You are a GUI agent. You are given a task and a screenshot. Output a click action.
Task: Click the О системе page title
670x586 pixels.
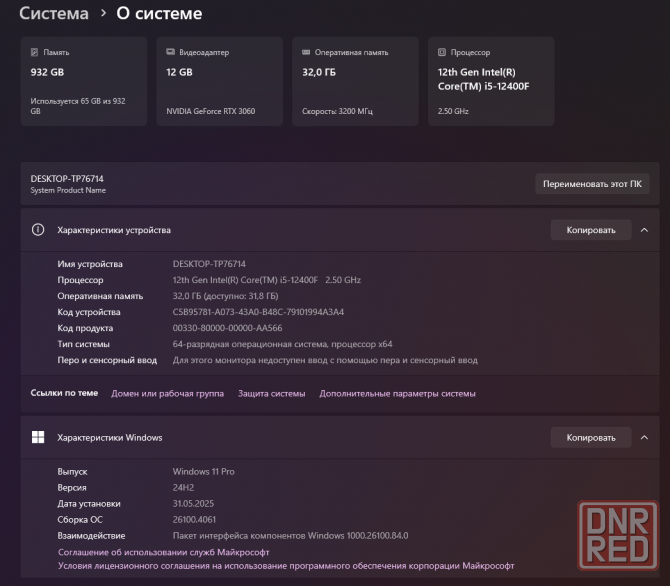coord(159,14)
